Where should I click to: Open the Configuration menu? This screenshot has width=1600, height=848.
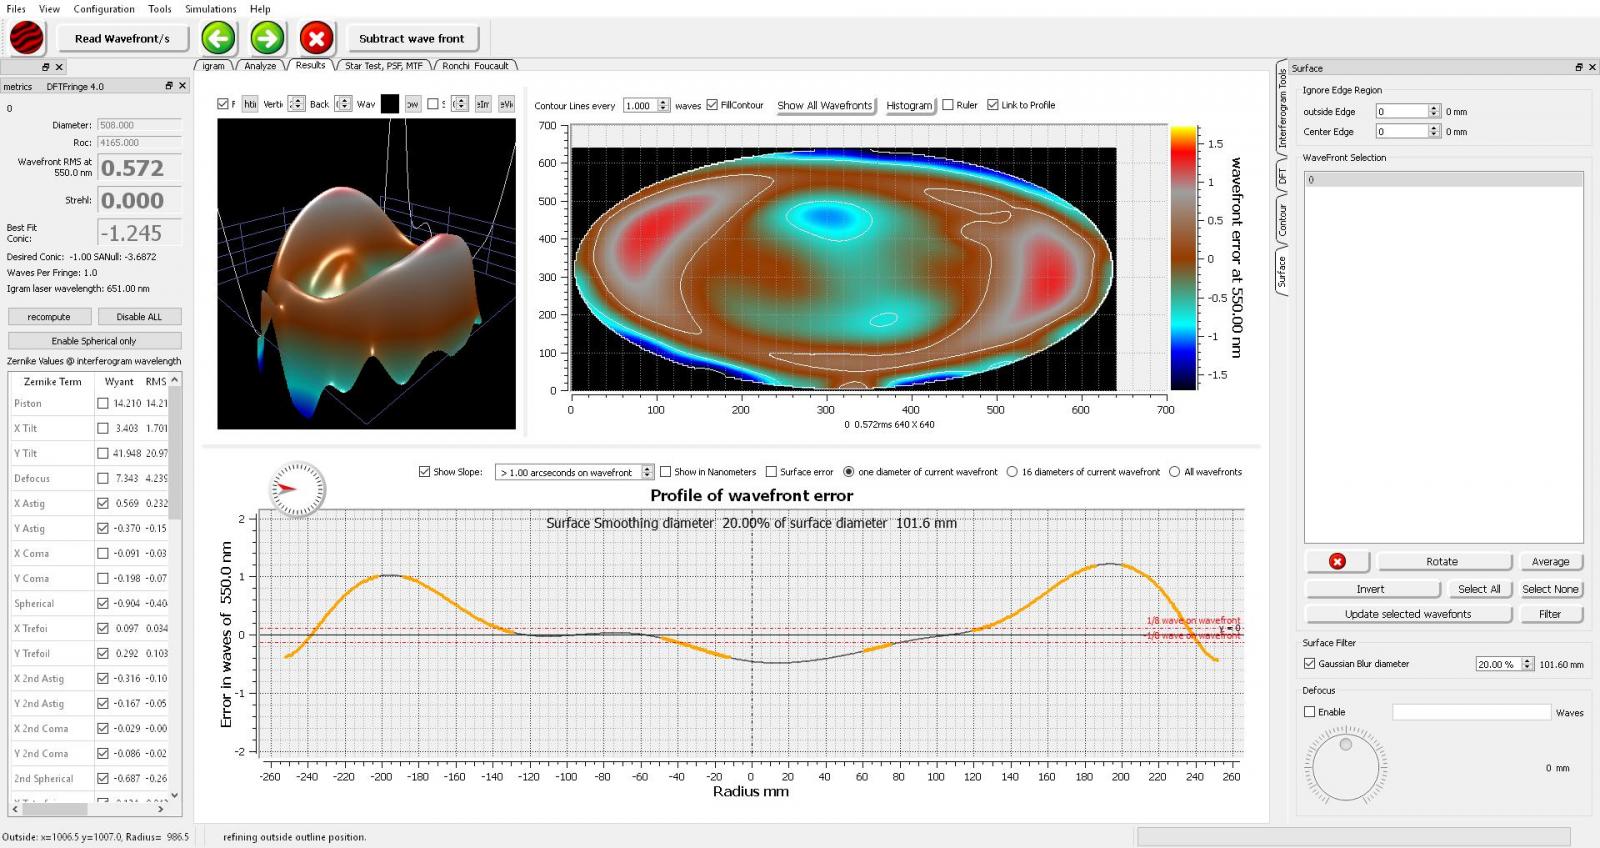(104, 9)
